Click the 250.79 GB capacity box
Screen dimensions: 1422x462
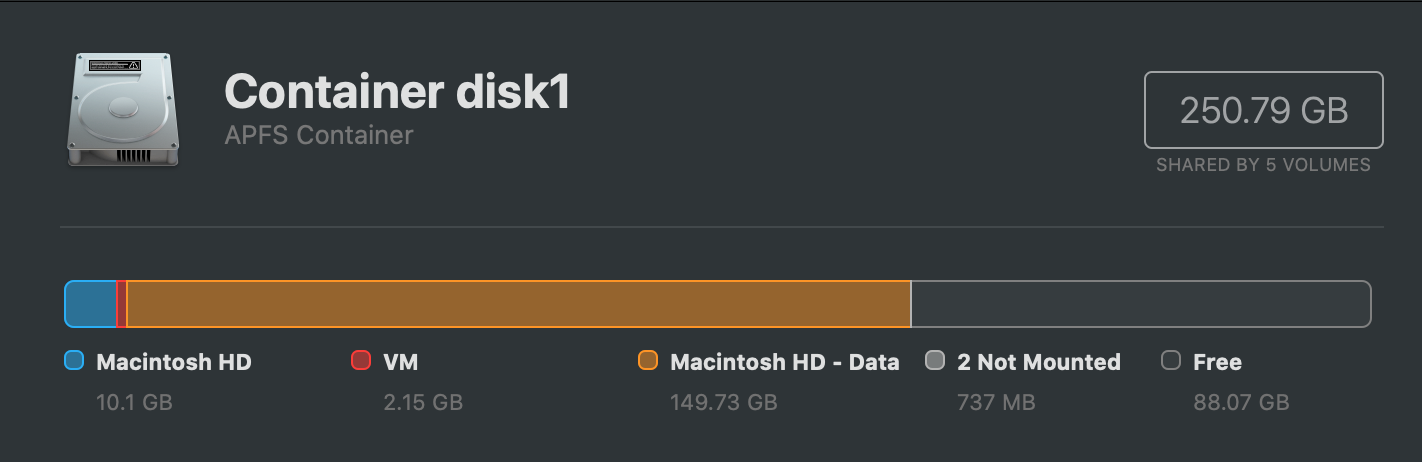(x=1264, y=110)
